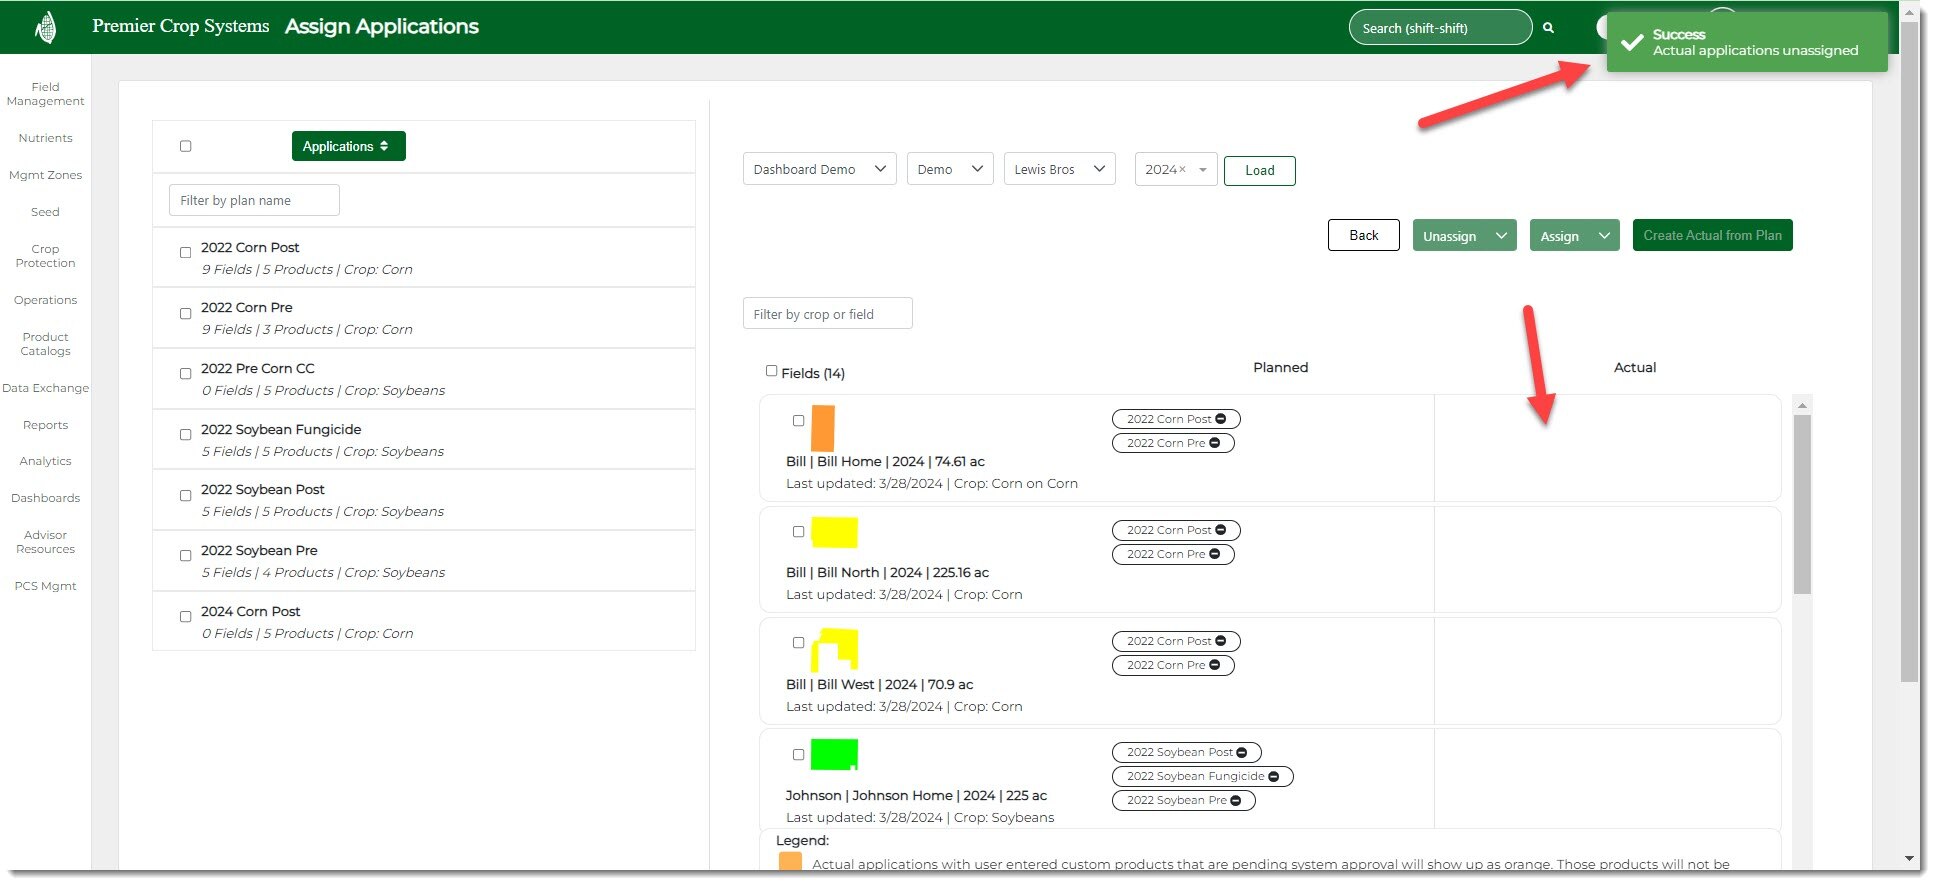Go to Data Exchange in sidebar
This screenshot has width=1935, height=885.
(45, 388)
